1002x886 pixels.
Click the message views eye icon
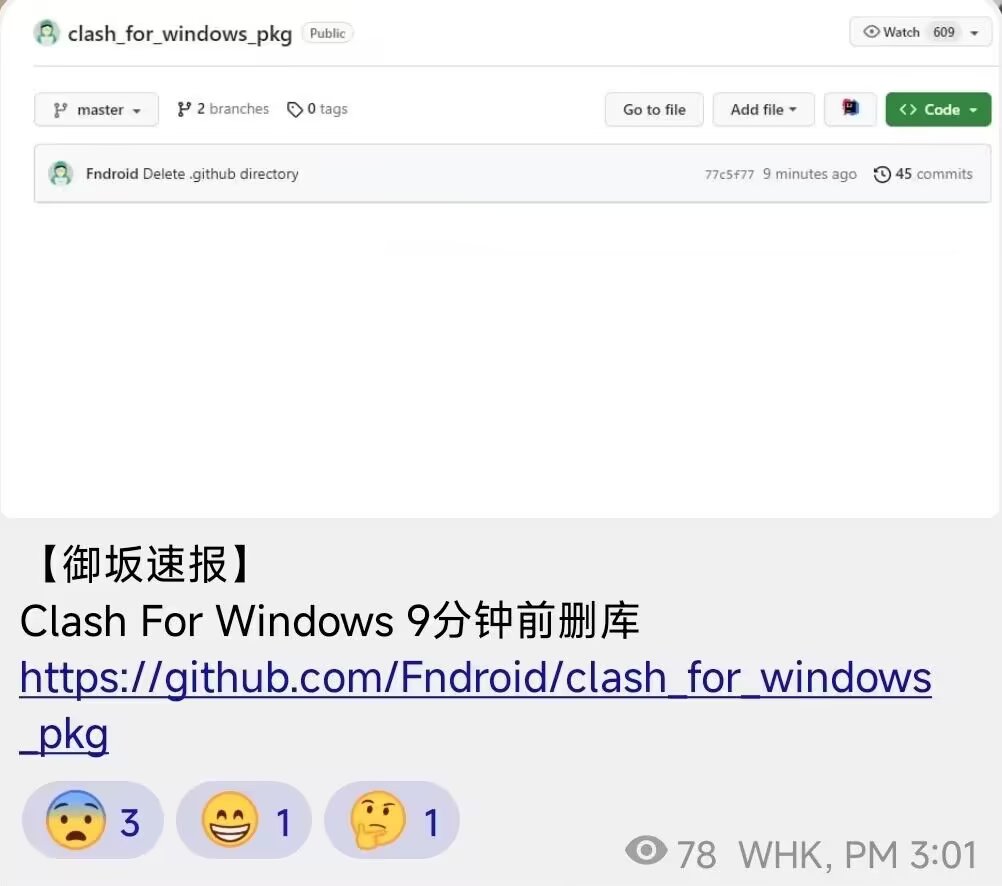click(x=646, y=850)
